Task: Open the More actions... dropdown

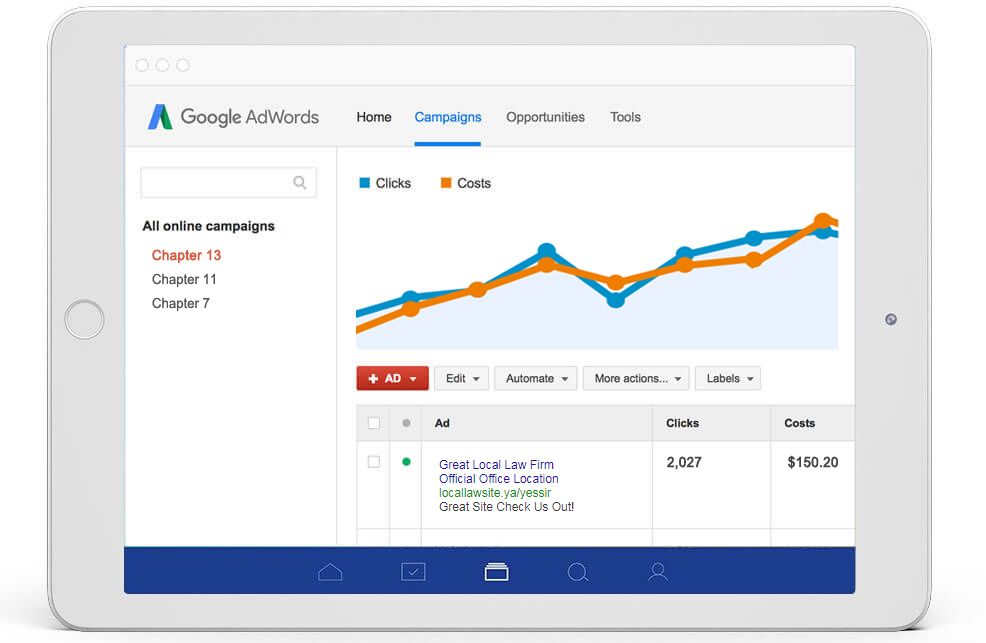Action: (636, 378)
